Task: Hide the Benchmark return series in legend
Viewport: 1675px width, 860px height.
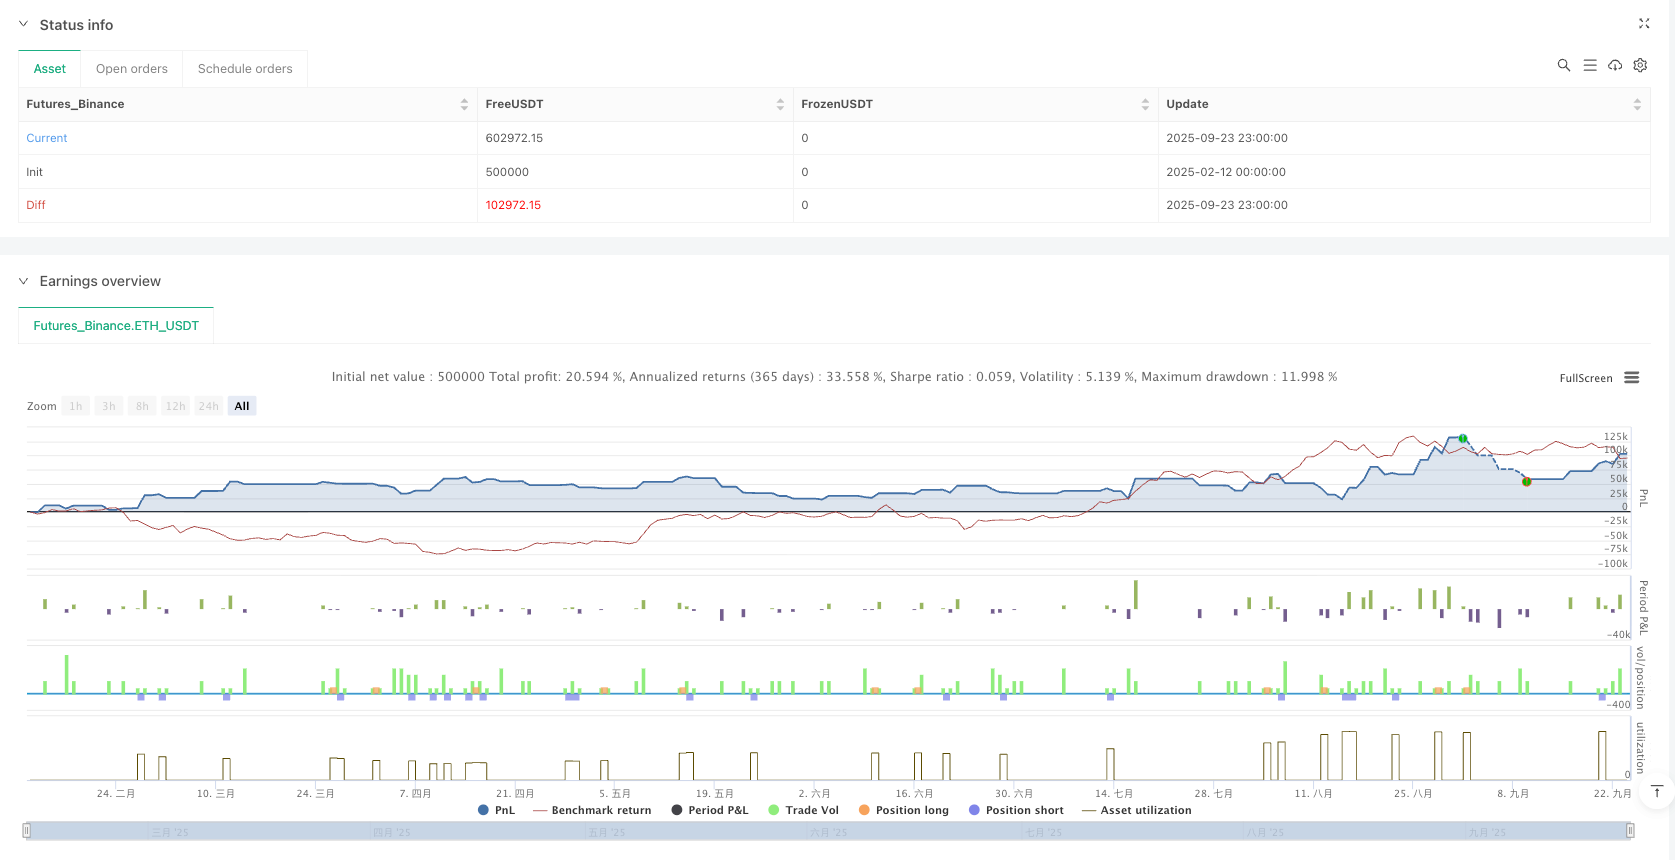Action: [x=592, y=810]
